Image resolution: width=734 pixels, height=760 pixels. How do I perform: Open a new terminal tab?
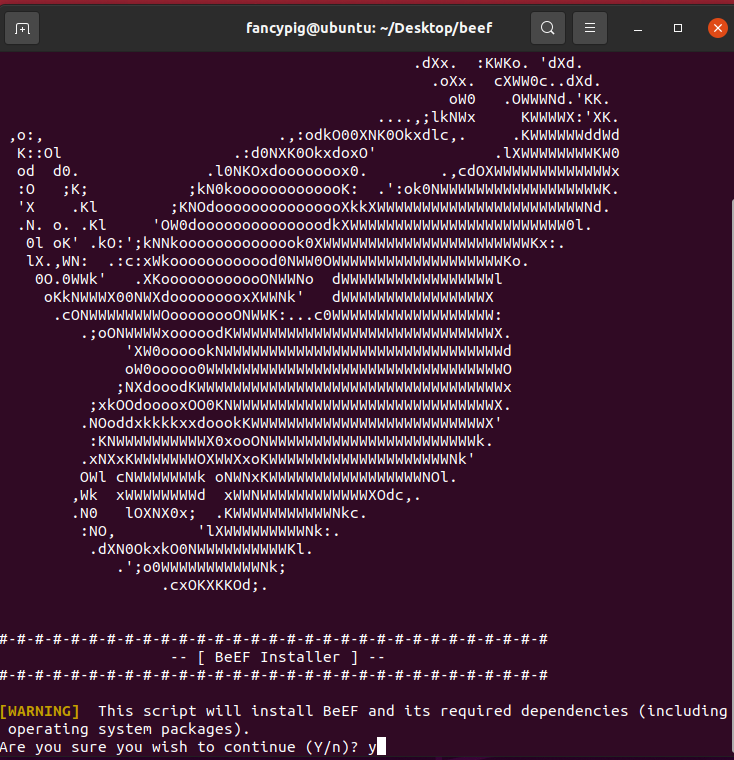click(22, 29)
